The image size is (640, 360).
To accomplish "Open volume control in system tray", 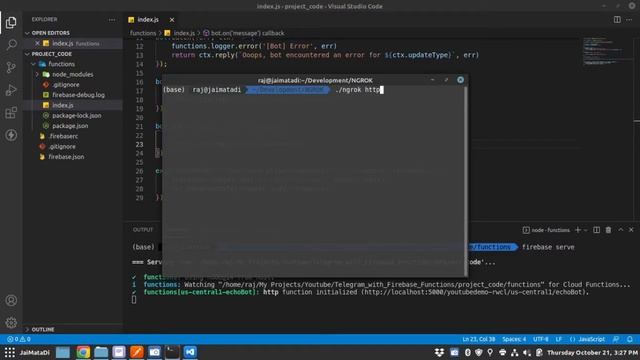I will 527,352.
